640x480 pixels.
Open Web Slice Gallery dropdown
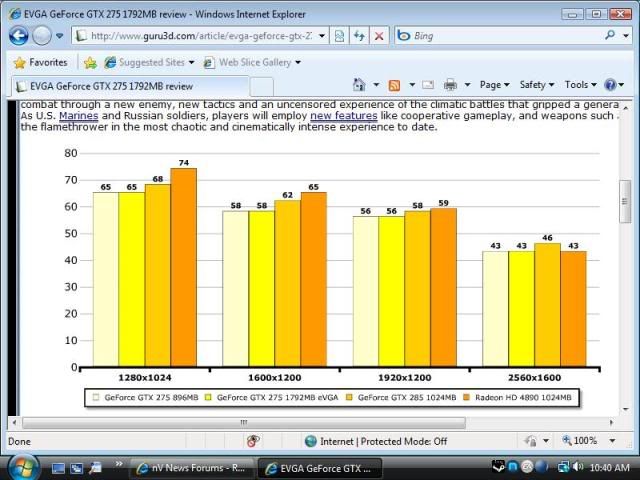(252, 62)
